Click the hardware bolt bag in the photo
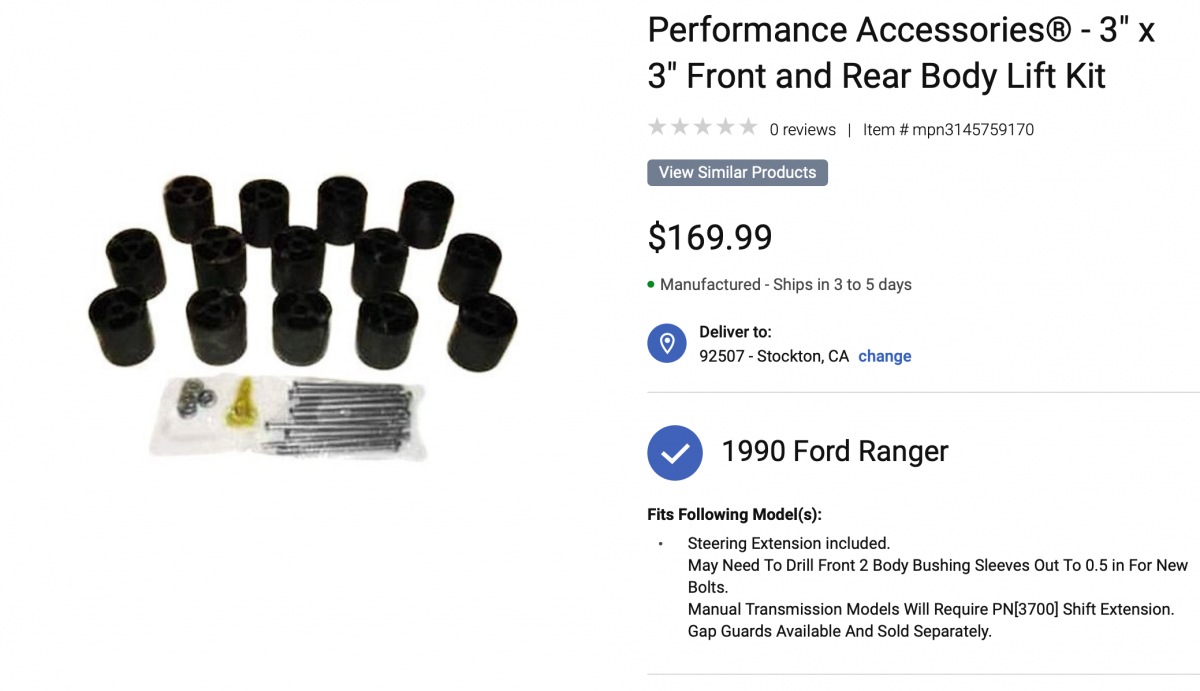The width and height of the screenshot is (1200, 691). tap(288, 417)
